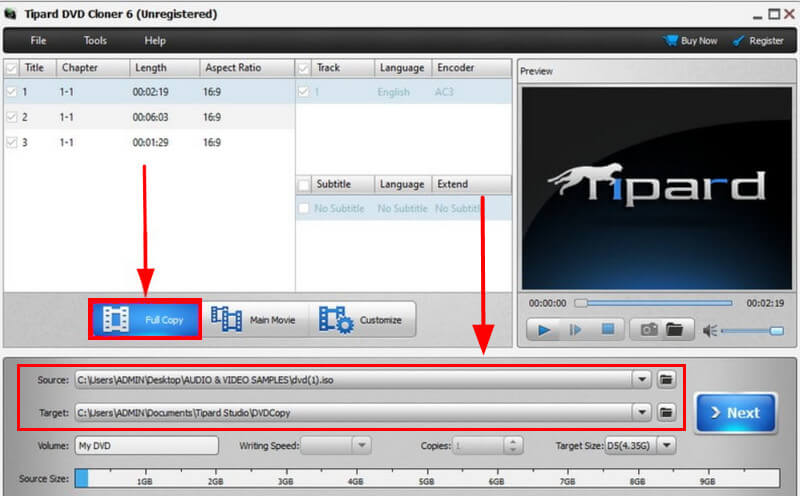Click the next frame step button
This screenshot has height=496, width=800.
pos(575,330)
